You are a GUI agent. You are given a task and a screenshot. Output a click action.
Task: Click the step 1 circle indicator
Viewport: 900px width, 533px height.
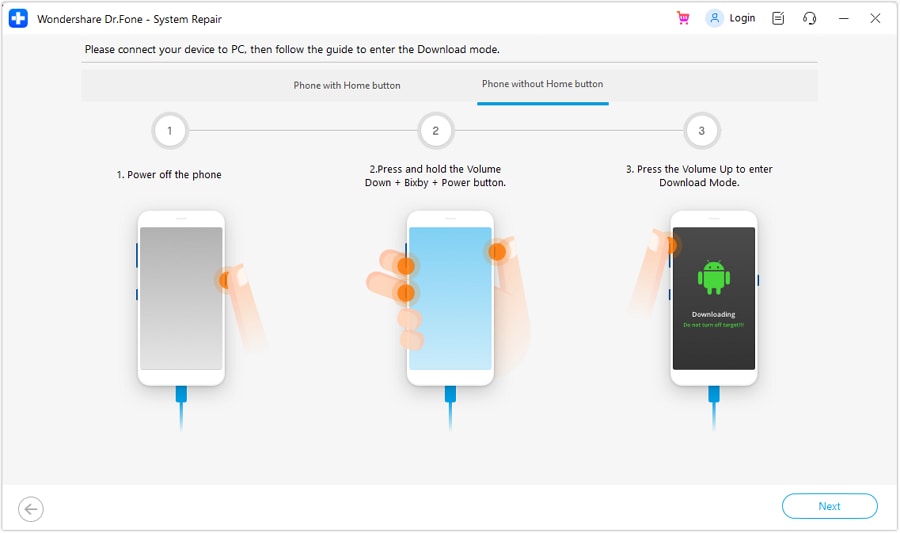(x=170, y=131)
